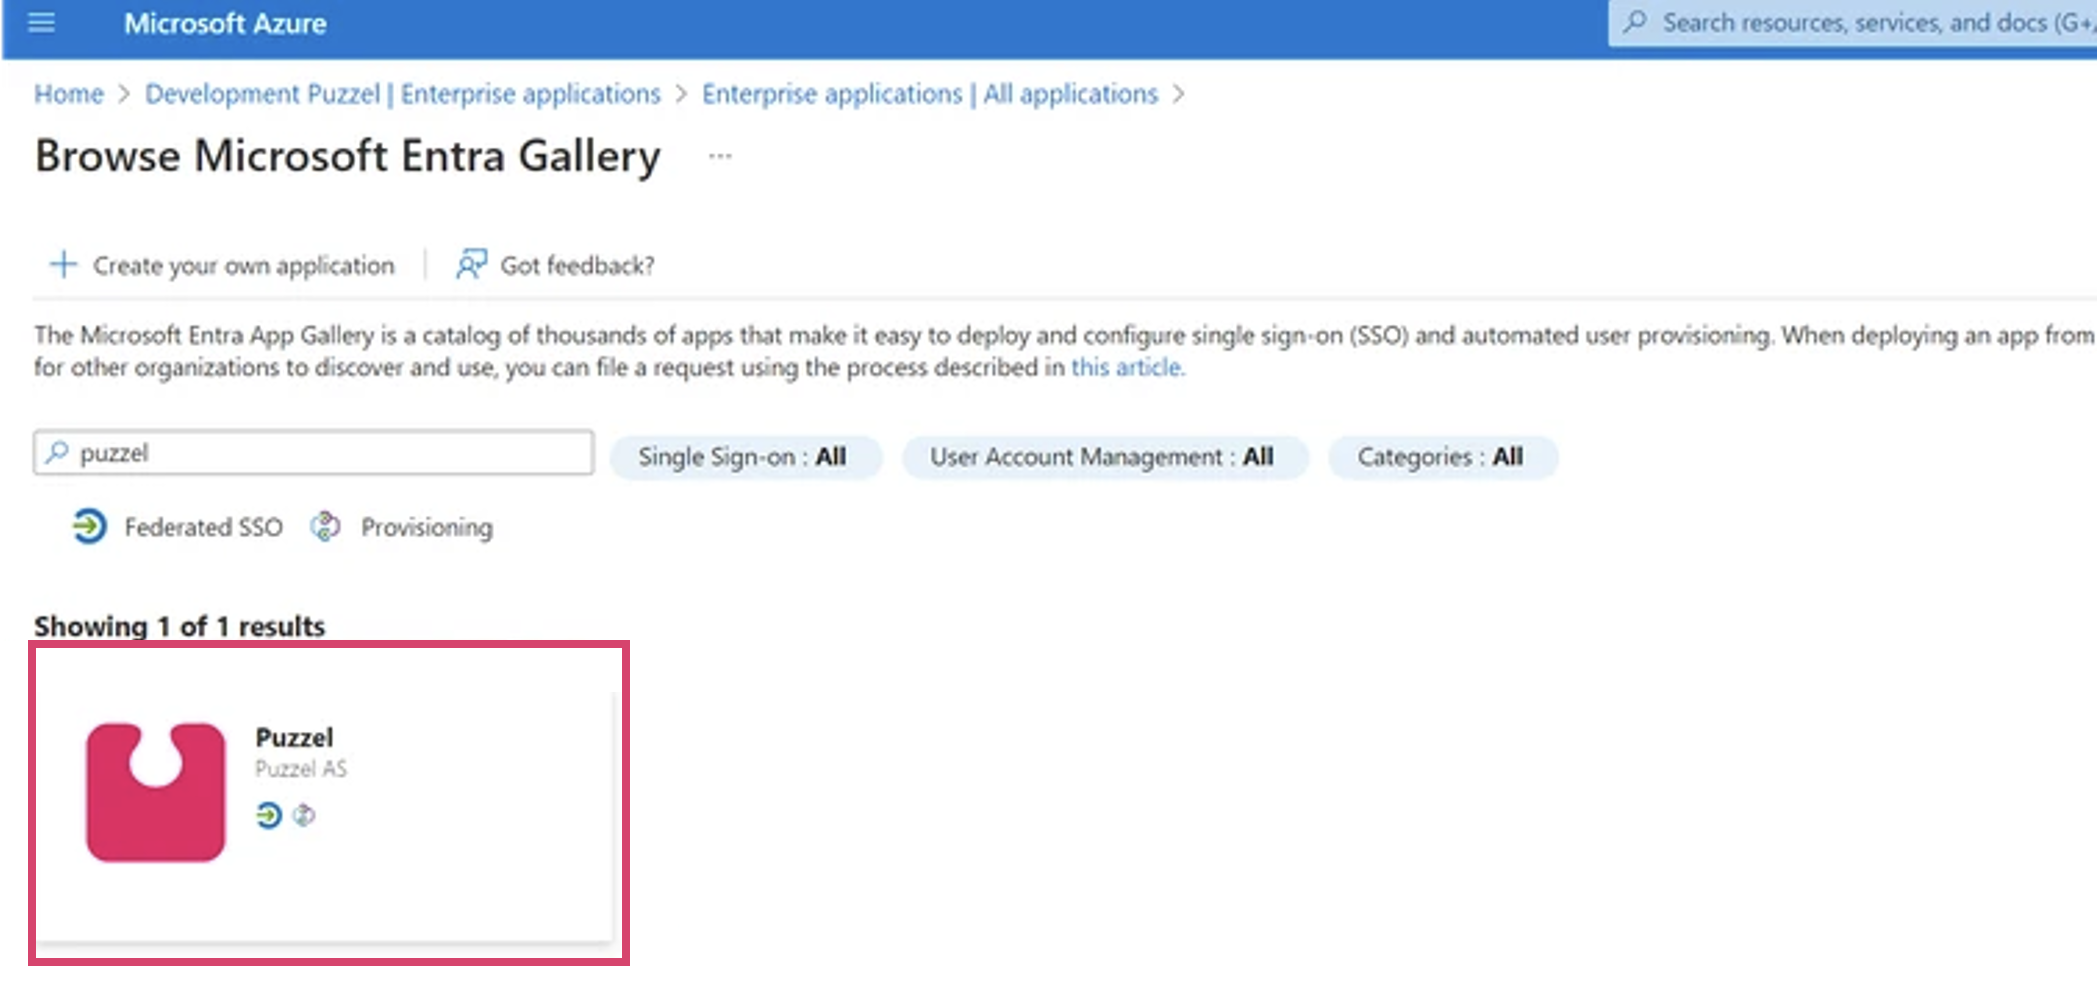This screenshot has width=2100, height=1006.
Task: Click the Got feedback person icon
Action: 471,264
